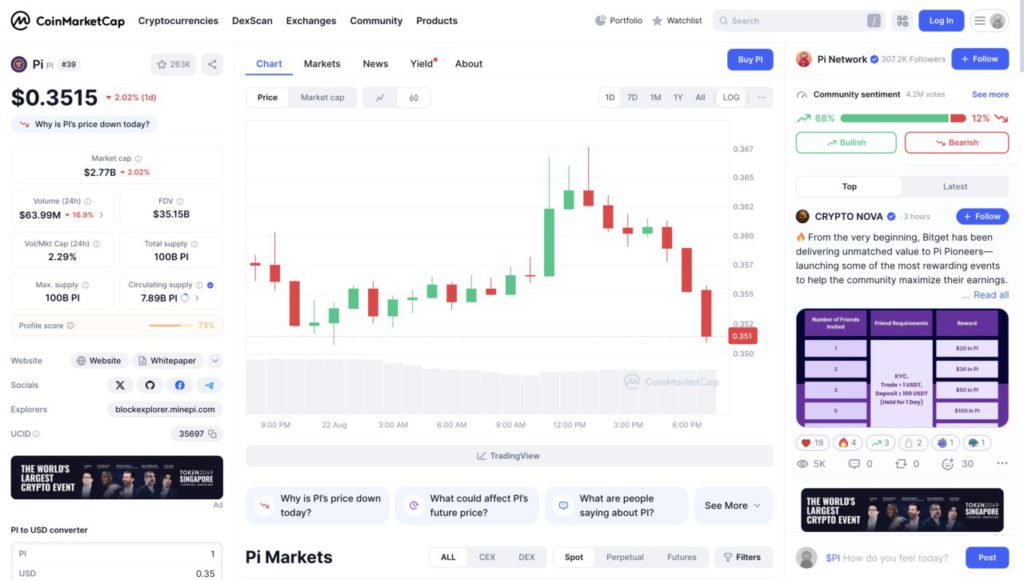Focus the top Search field

pyautogui.click(x=795, y=20)
